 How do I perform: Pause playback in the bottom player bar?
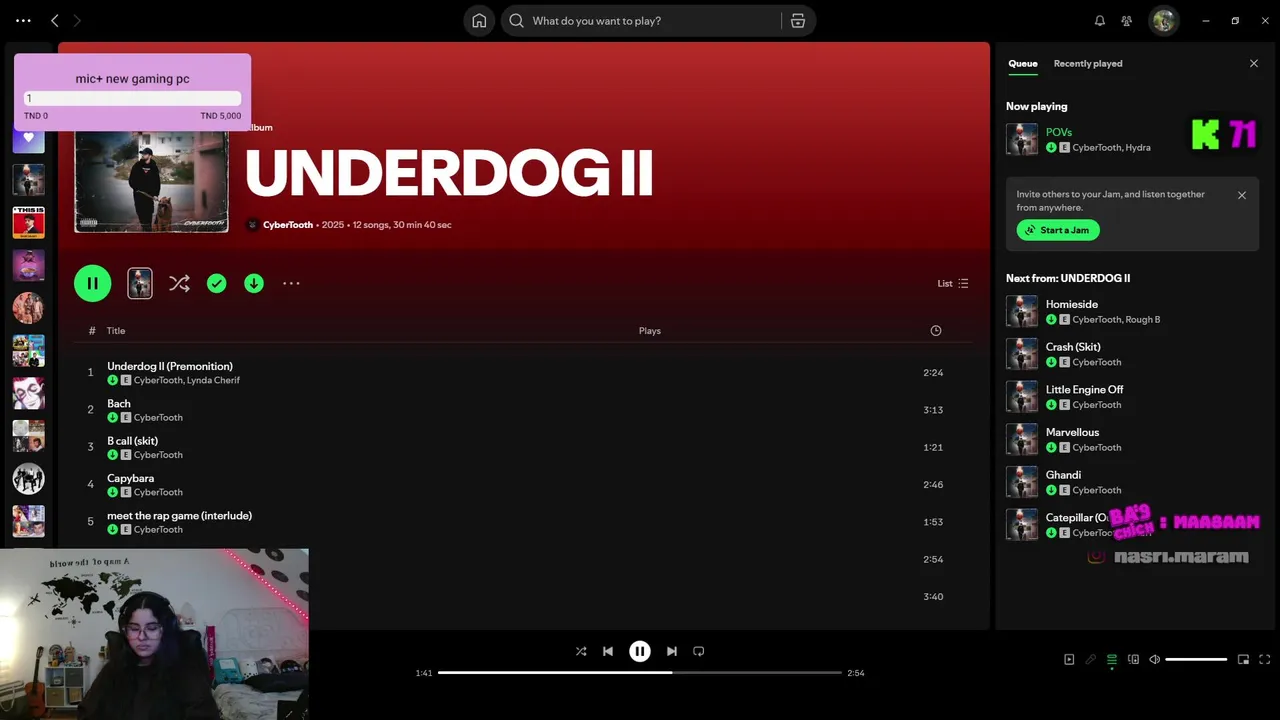click(640, 651)
